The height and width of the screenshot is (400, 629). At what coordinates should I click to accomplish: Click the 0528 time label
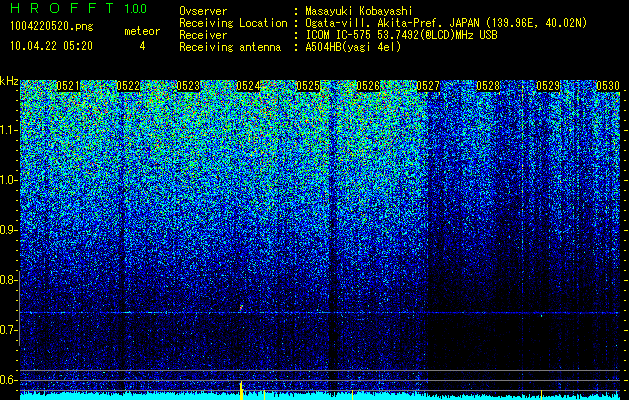pos(488,86)
